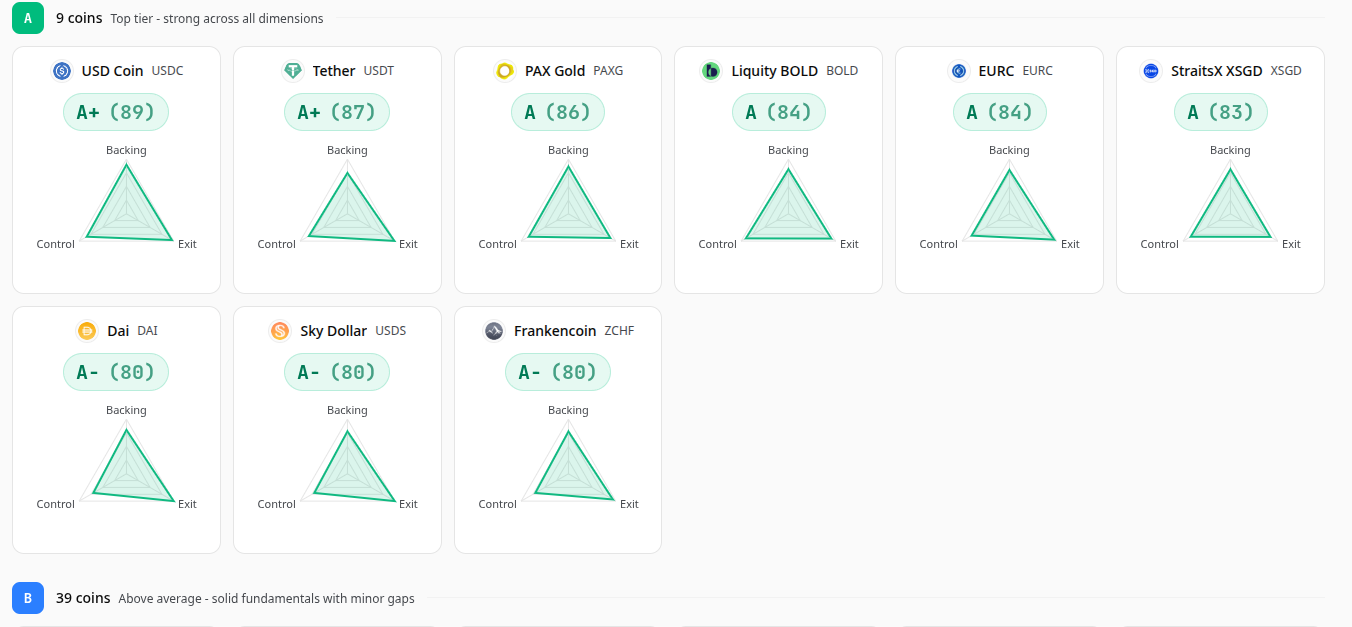Click the '39 coins' tier heading
Image resolution: width=1352 pixels, height=627 pixels.
point(83,598)
